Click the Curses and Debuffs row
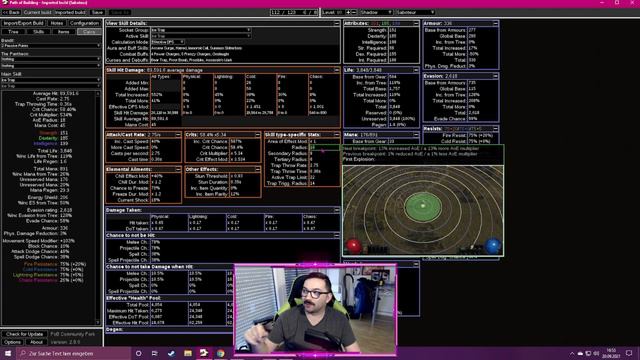The height and width of the screenshot is (360, 640). (222, 60)
